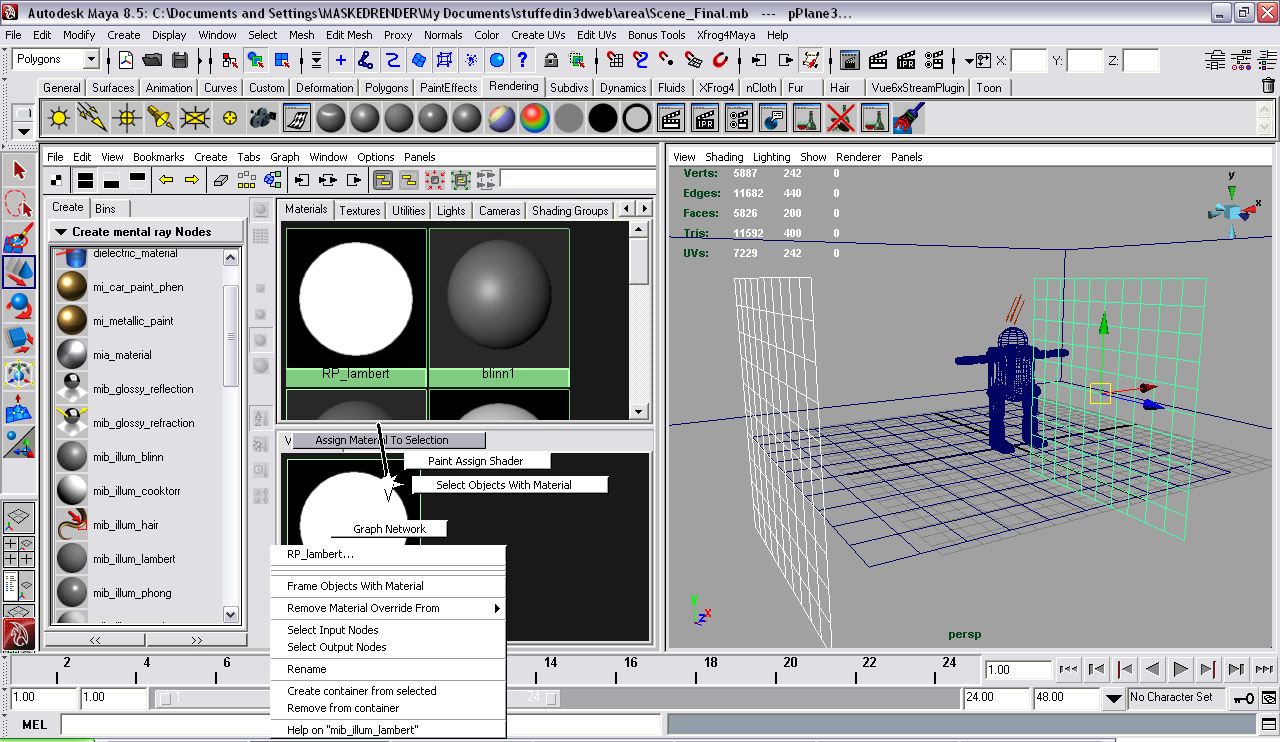Image resolution: width=1280 pixels, height=742 pixels.
Task: Create a directional light from the shelf
Action: tap(92, 119)
